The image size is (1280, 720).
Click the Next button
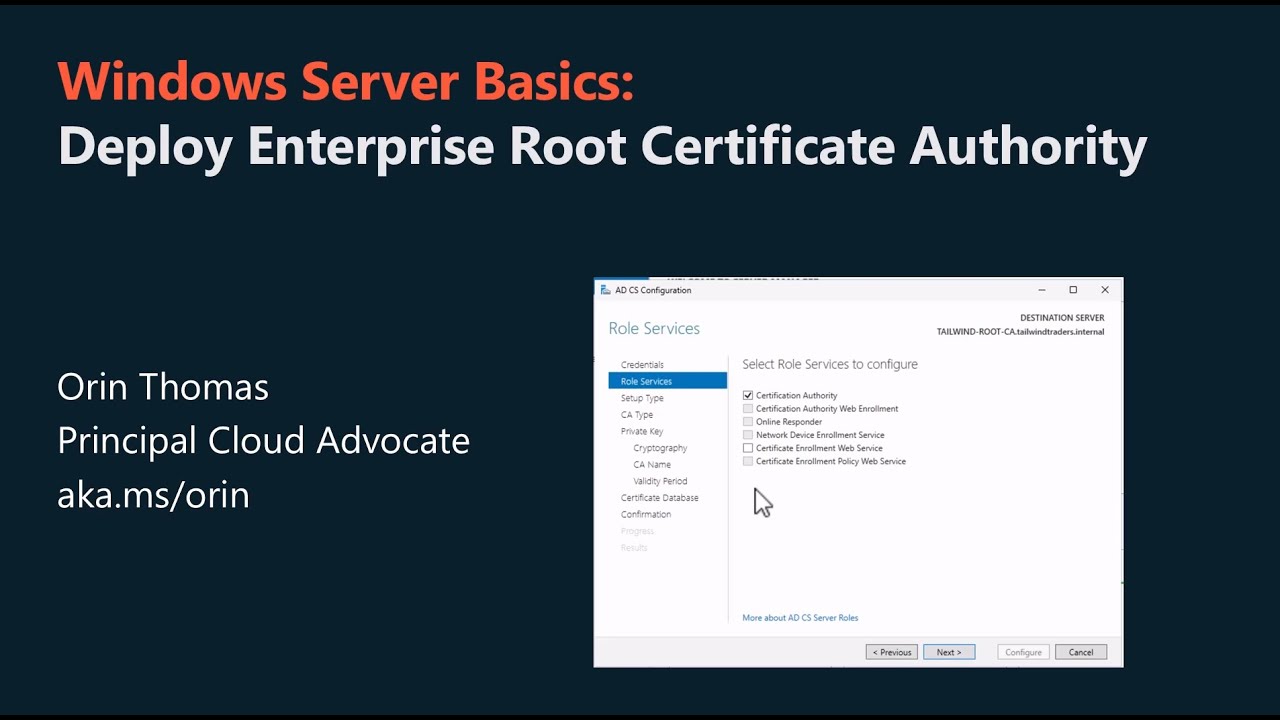coord(949,652)
